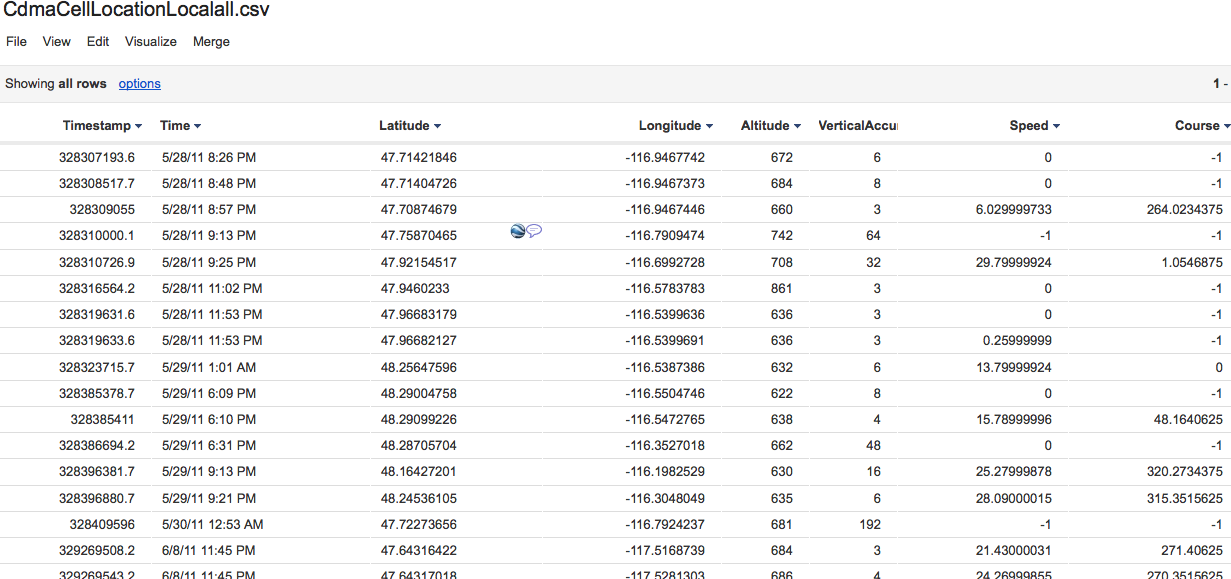Open the View menu

[x=57, y=42]
